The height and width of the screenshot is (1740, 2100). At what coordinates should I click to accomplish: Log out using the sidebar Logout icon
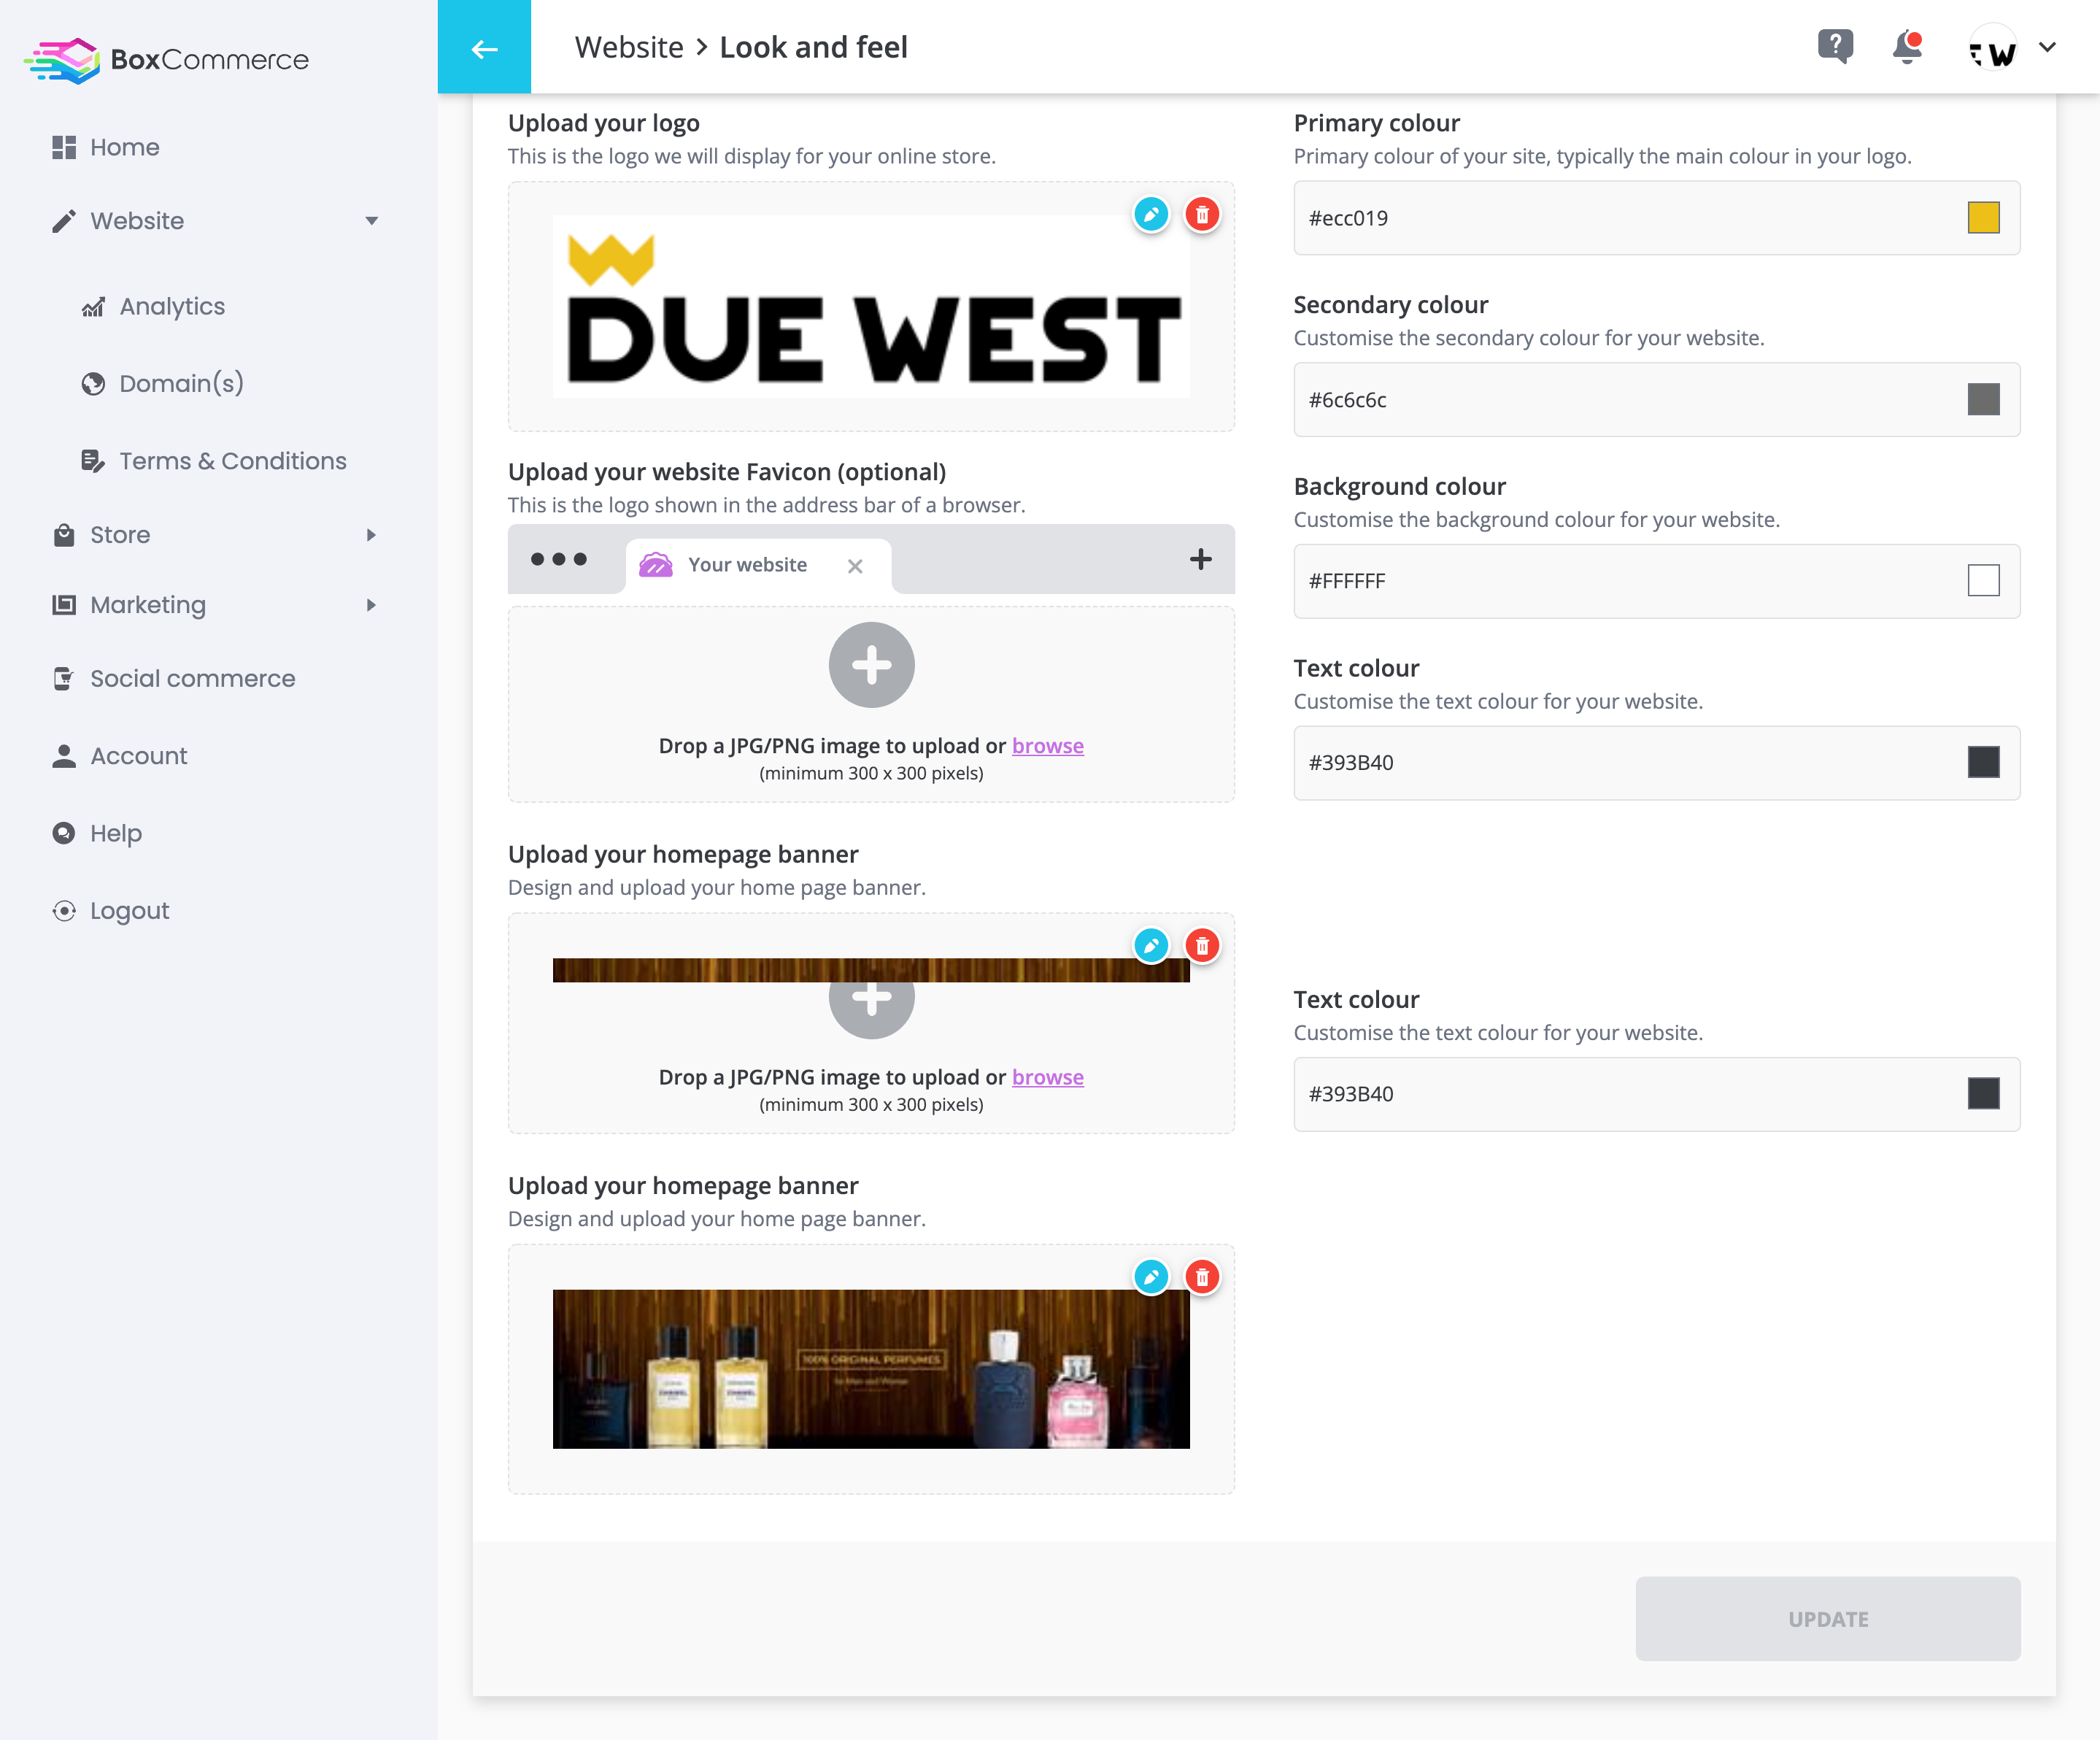point(64,910)
